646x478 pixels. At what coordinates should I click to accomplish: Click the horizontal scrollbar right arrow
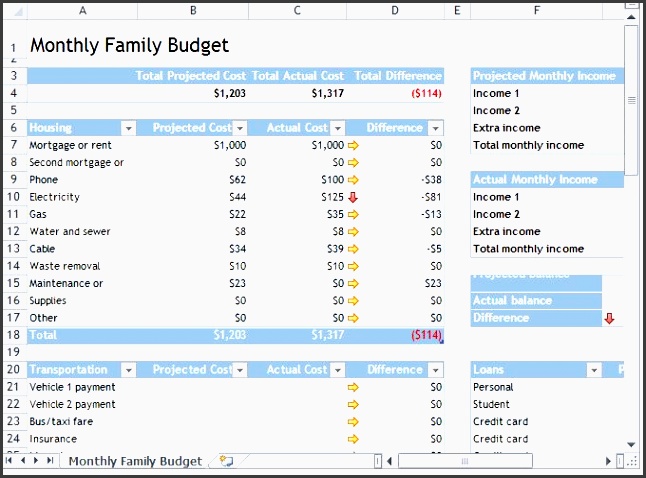(x=606, y=461)
